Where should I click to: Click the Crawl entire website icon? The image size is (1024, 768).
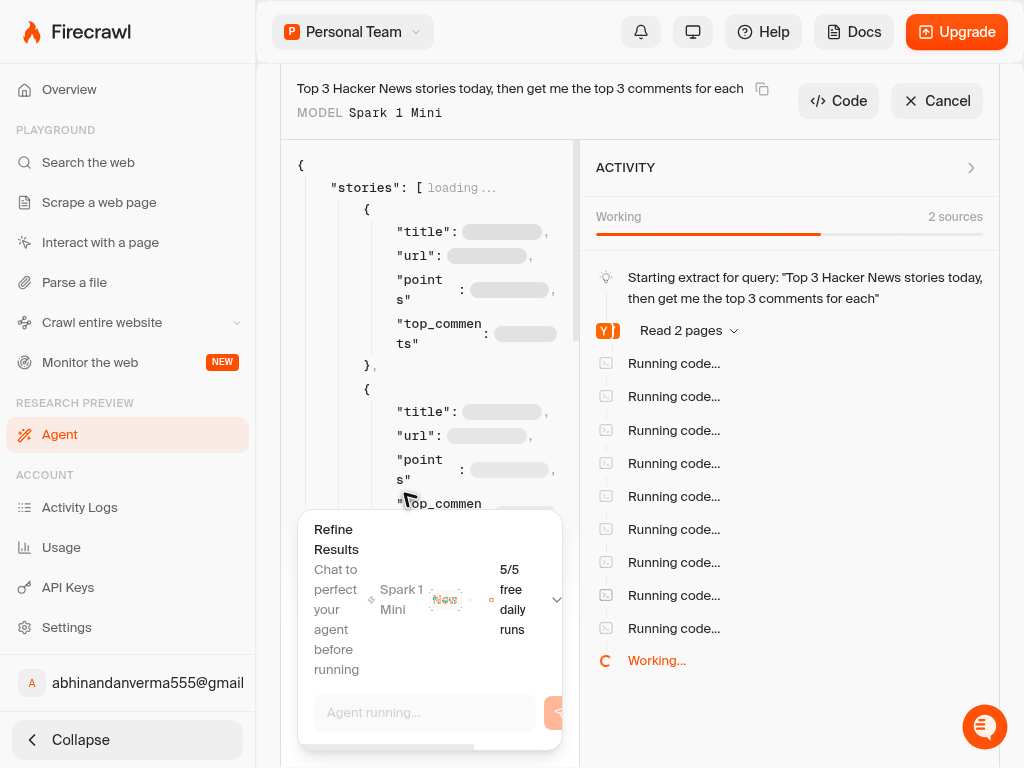pyautogui.click(x=24, y=323)
